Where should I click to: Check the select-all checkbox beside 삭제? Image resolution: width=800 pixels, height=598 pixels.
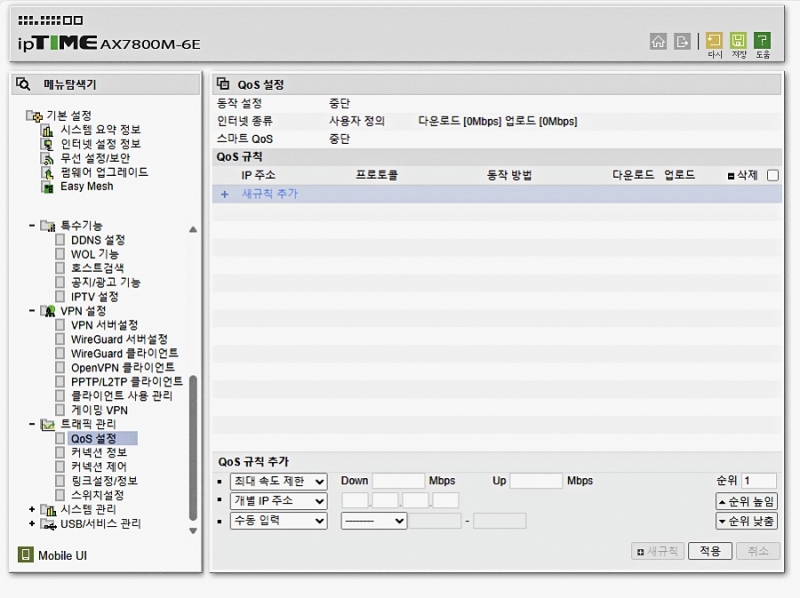pyautogui.click(x=772, y=175)
